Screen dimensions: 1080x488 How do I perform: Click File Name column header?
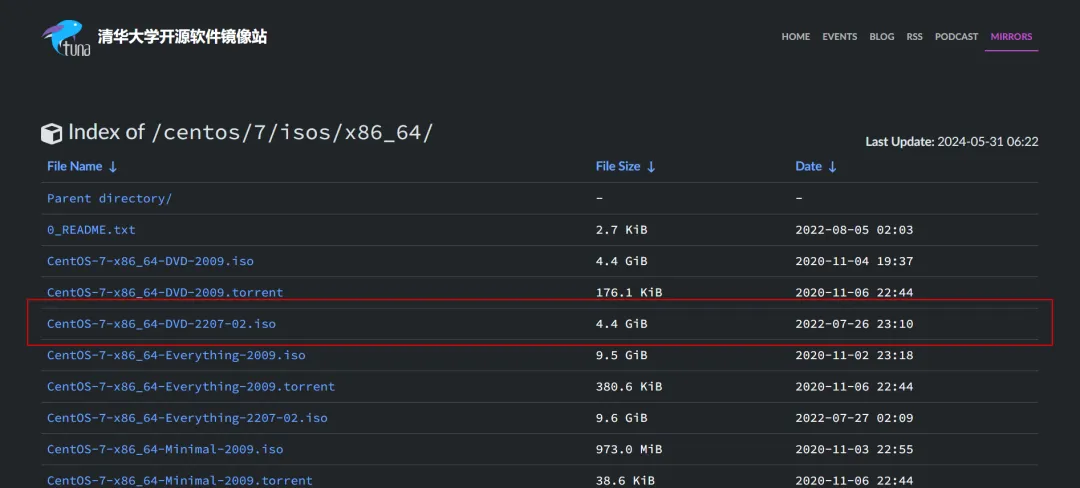[x=74, y=167]
